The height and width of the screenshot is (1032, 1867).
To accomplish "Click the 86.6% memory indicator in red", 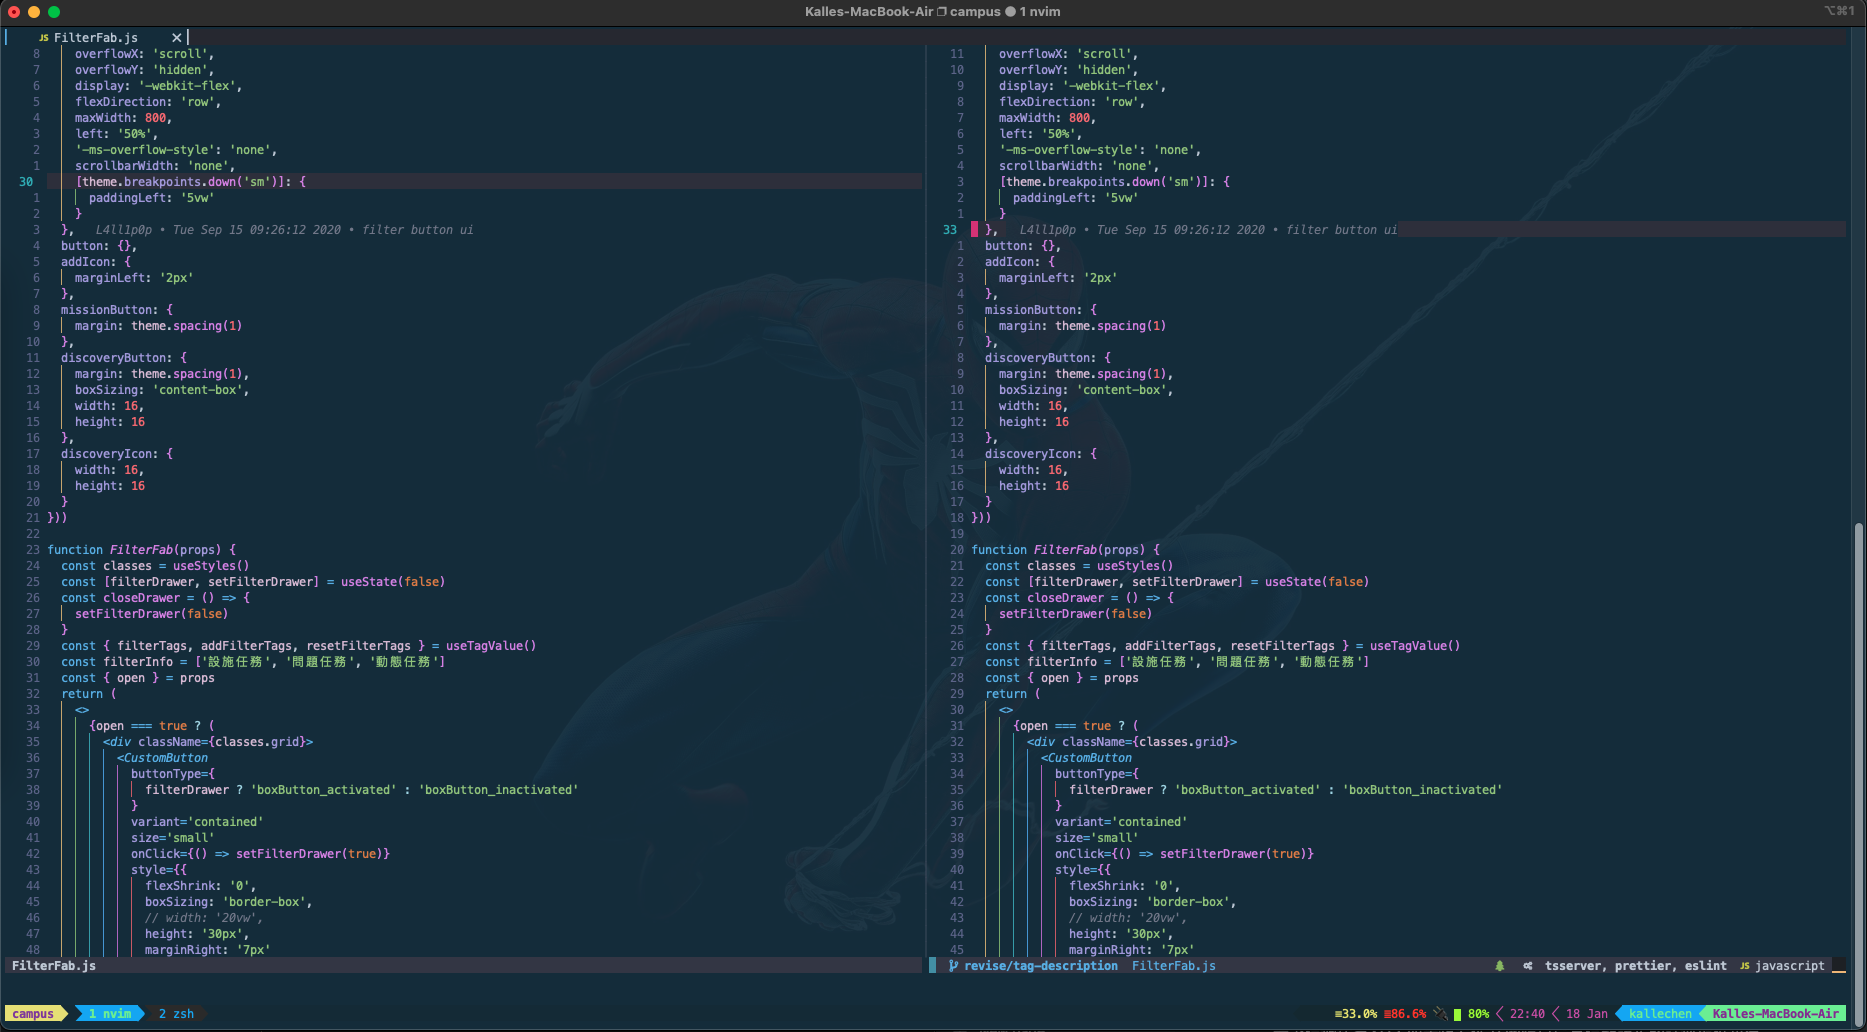I will (x=1405, y=1014).
